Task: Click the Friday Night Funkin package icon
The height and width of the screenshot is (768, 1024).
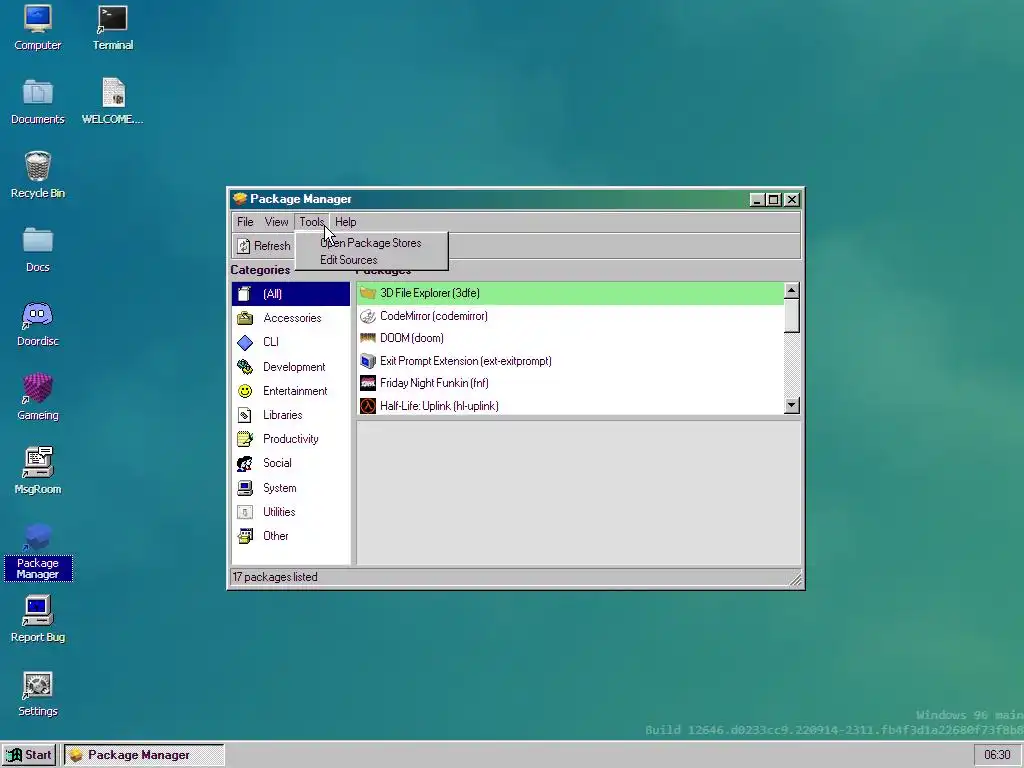Action: 368,383
